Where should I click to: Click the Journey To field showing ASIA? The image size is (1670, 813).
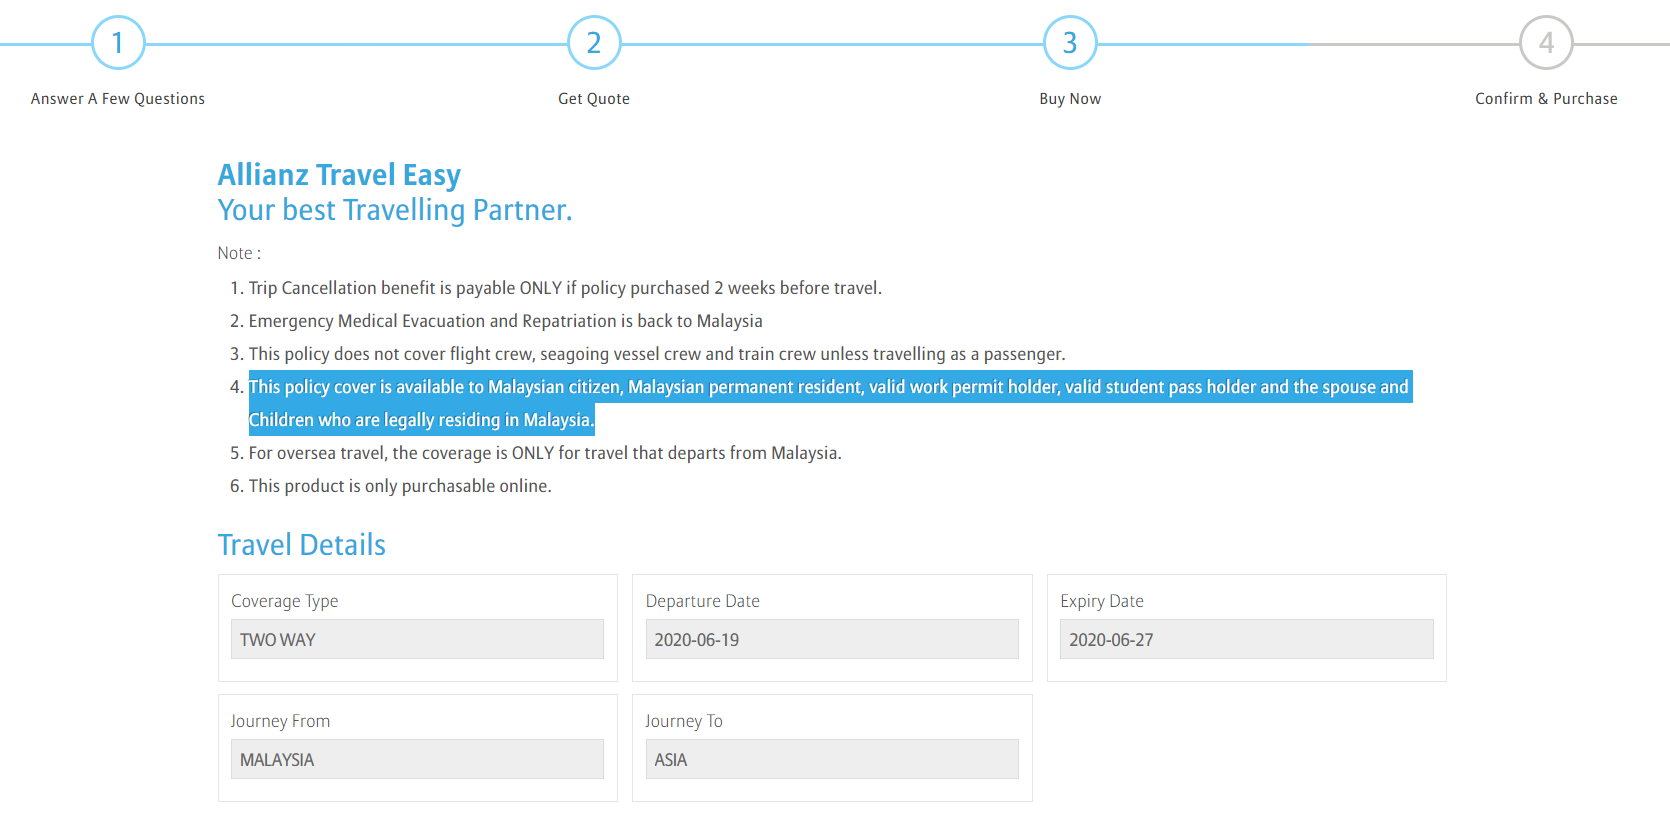(x=832, y=759)
